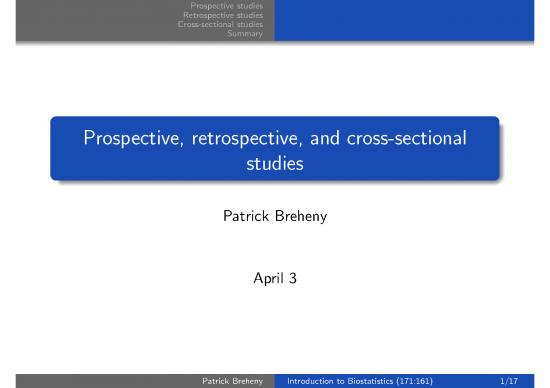Click the blue presentation title block

[275, 148]
